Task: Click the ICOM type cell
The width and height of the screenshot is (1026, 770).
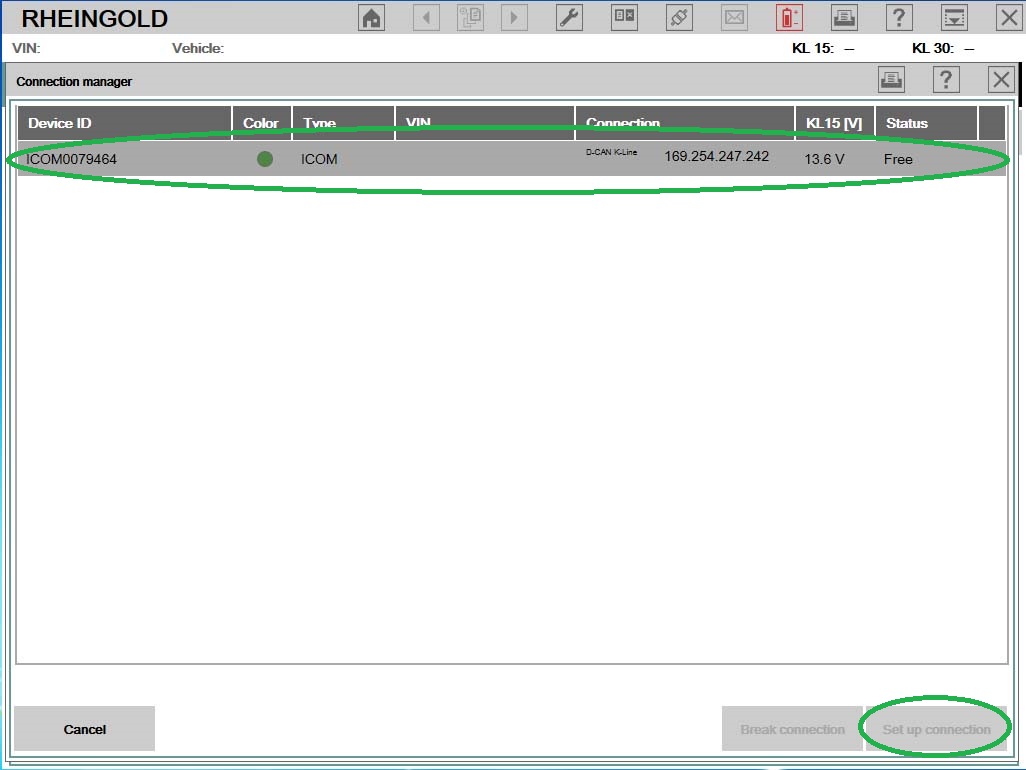Action: tap(319, 159)
